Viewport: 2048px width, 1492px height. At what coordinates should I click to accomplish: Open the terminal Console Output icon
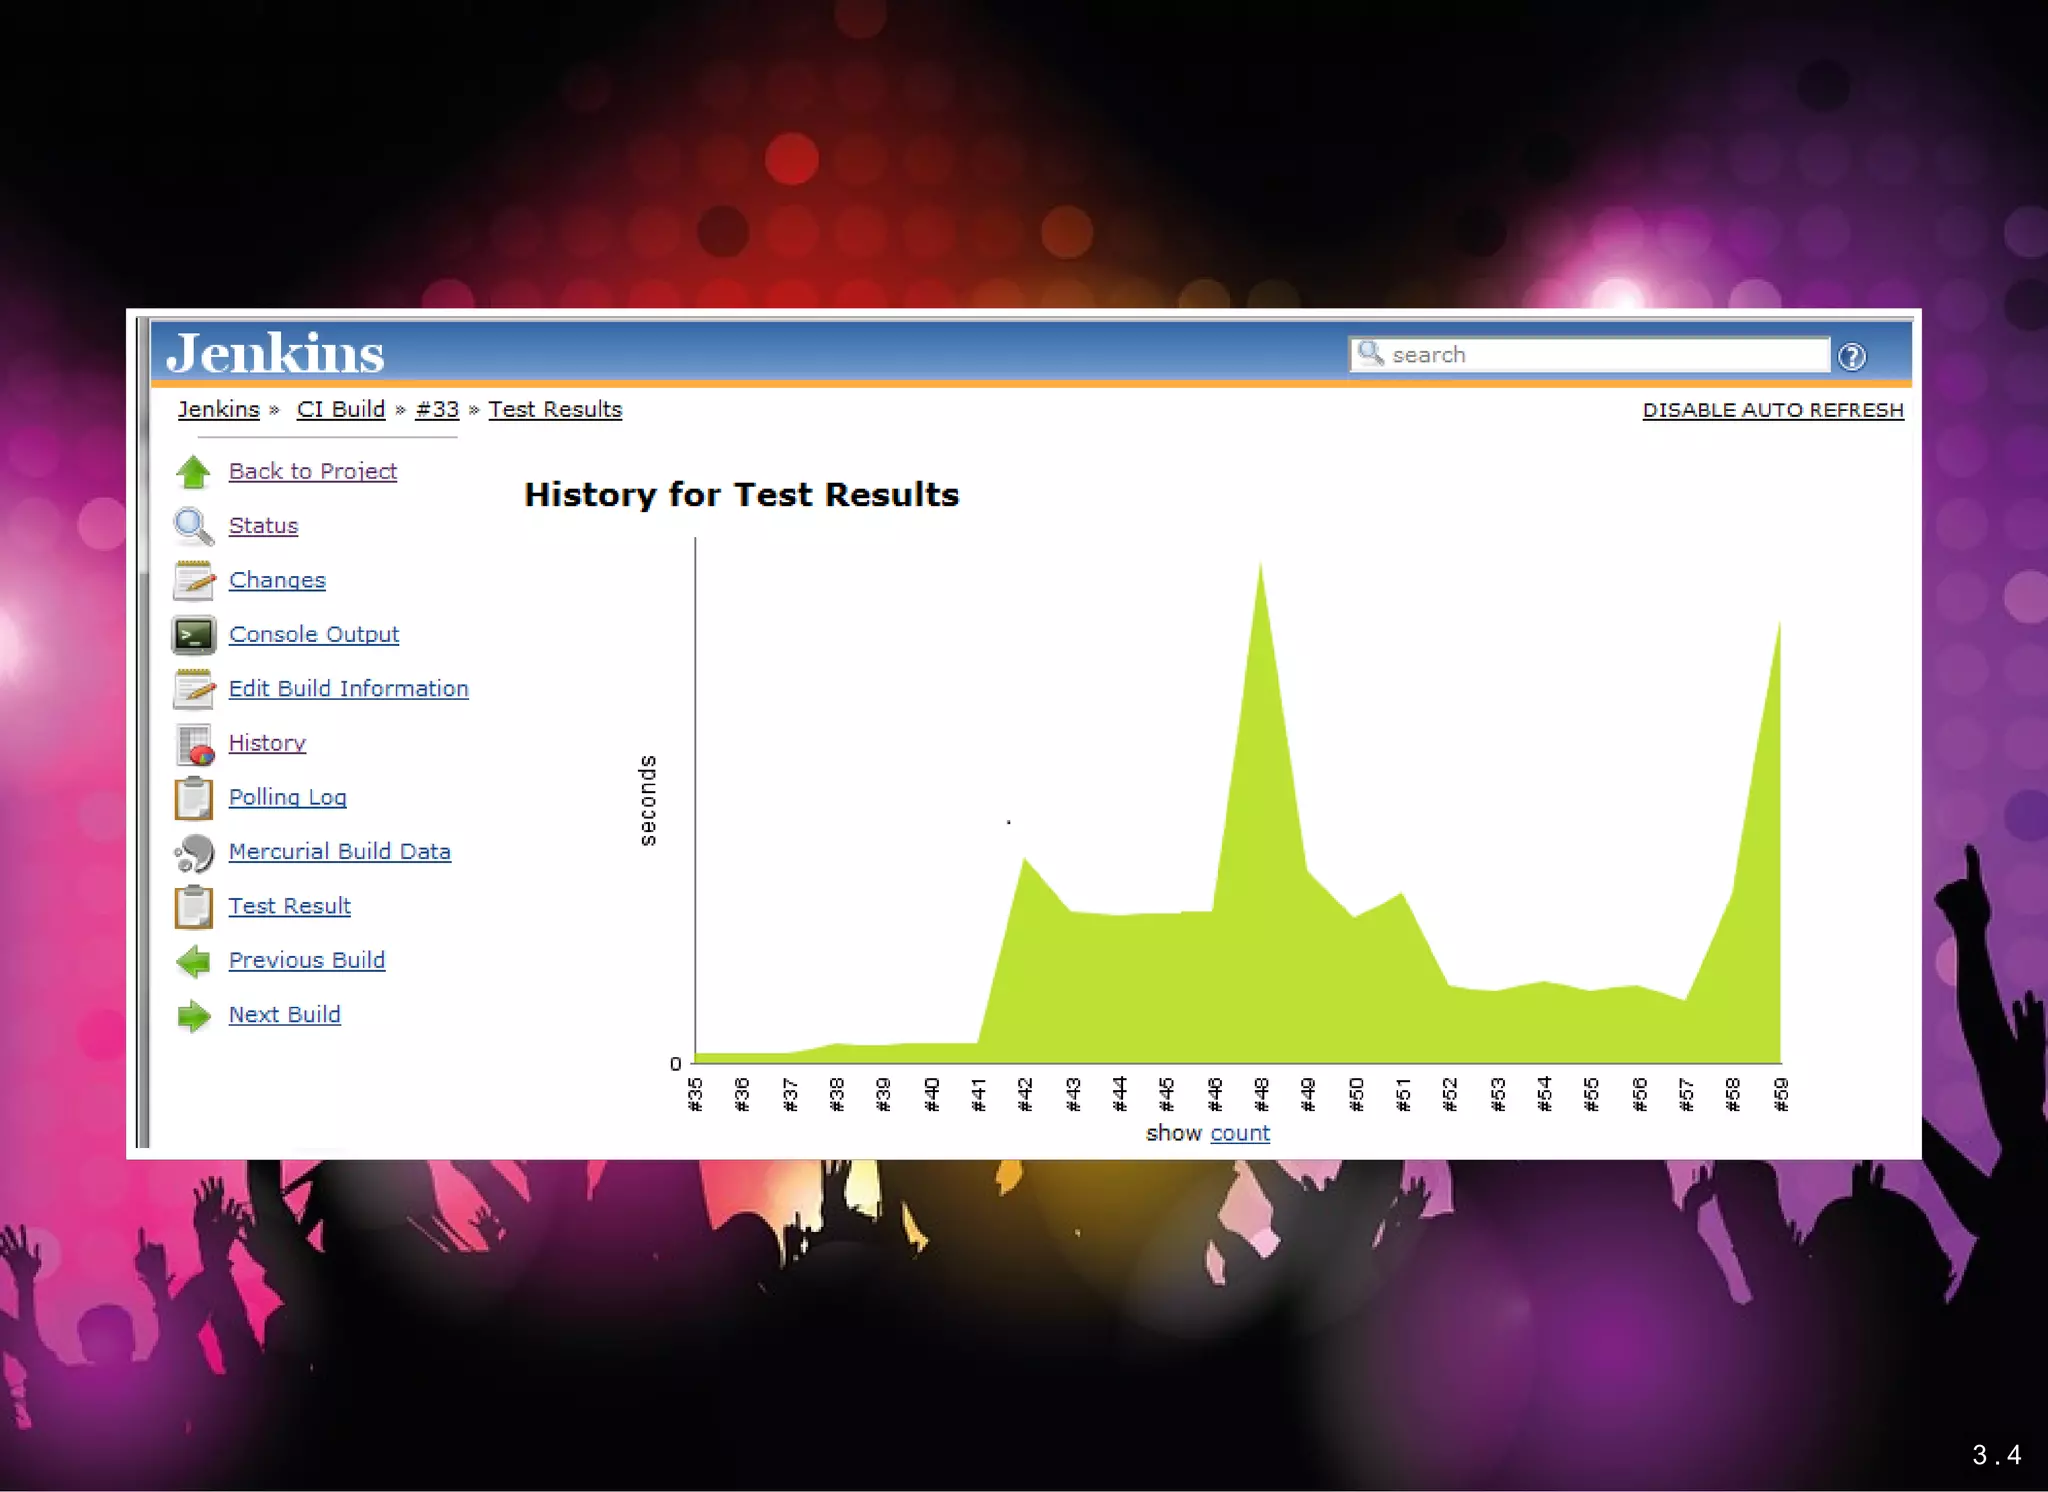[193, 635]
